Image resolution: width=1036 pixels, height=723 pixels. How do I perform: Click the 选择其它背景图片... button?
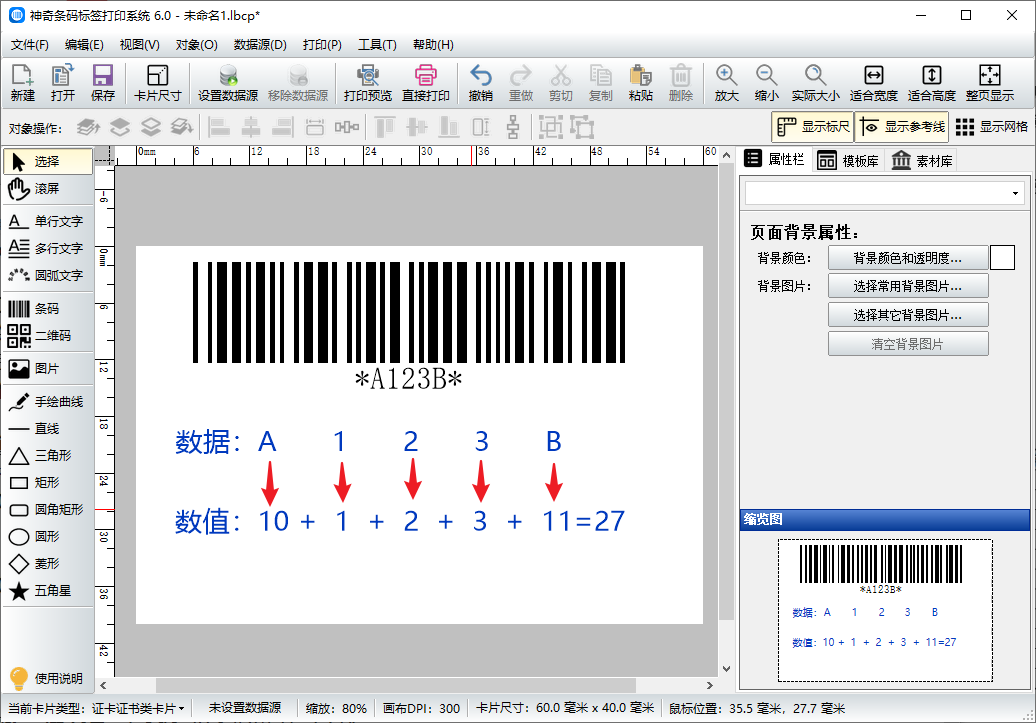click(x=908, y=315)
